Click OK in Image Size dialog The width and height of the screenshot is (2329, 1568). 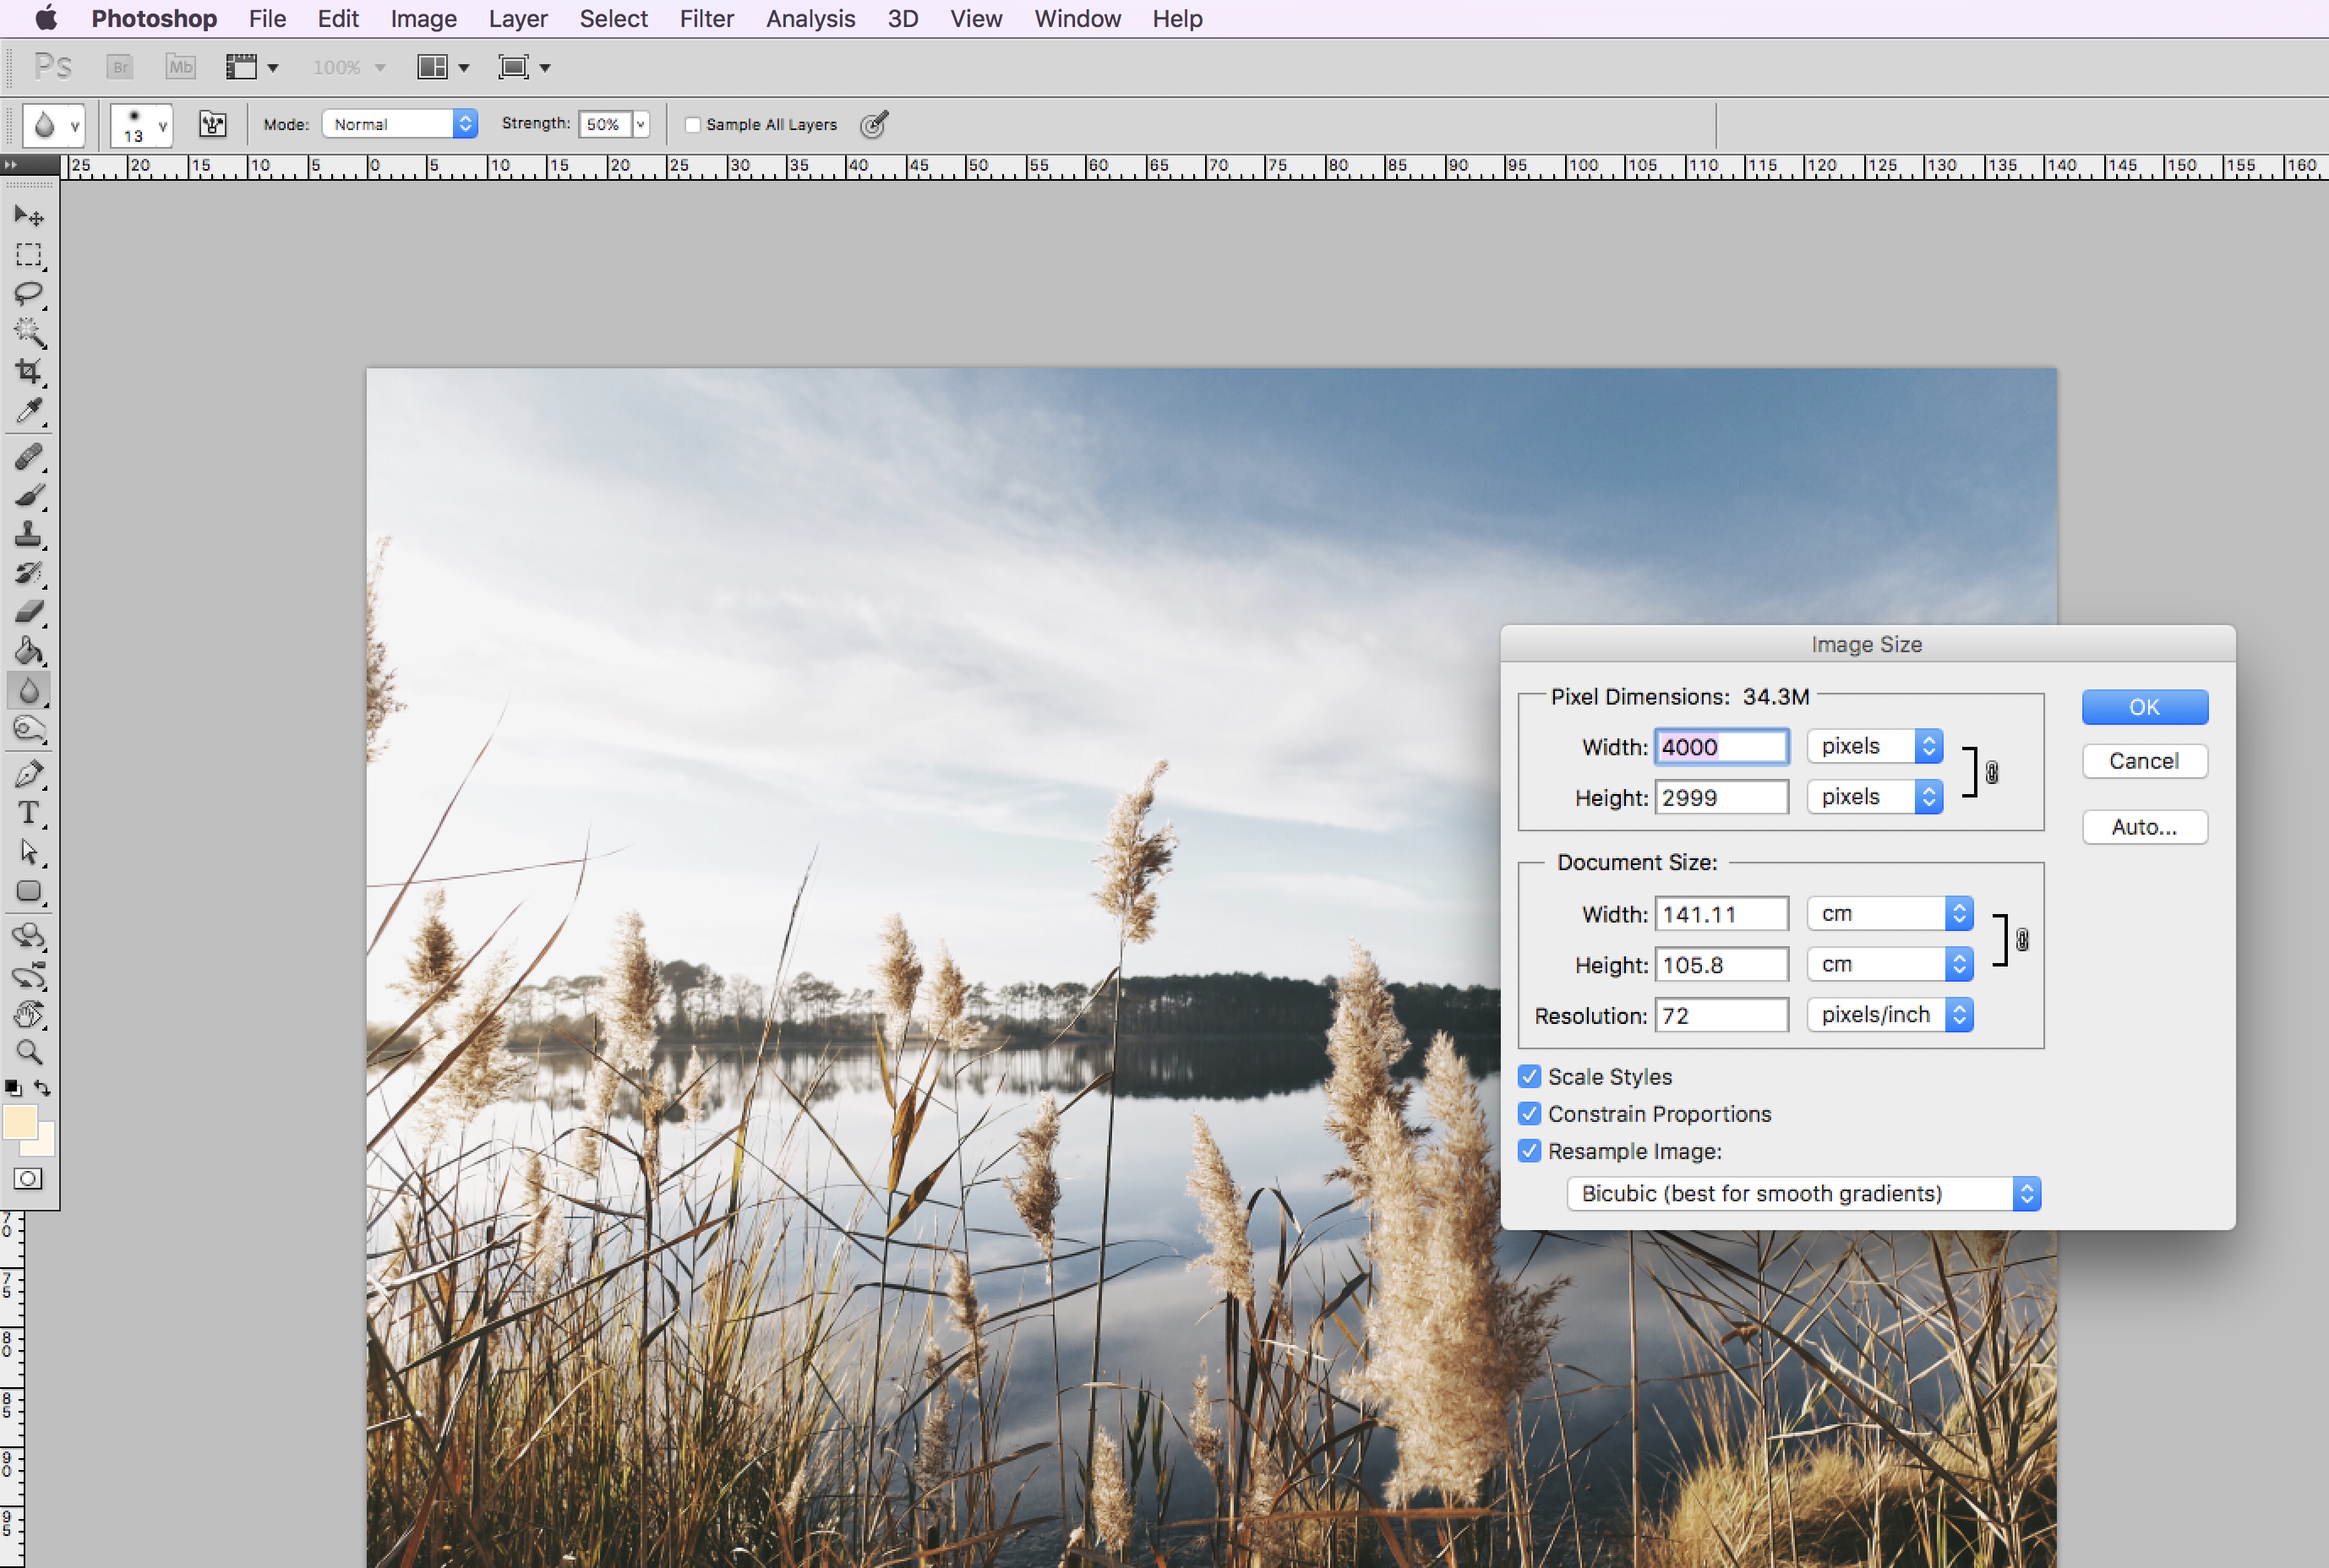2145,707
